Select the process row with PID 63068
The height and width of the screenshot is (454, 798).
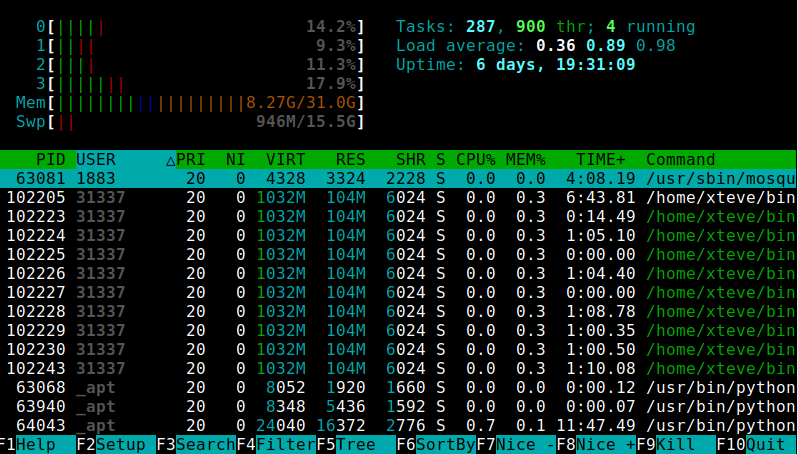(399, 388)
